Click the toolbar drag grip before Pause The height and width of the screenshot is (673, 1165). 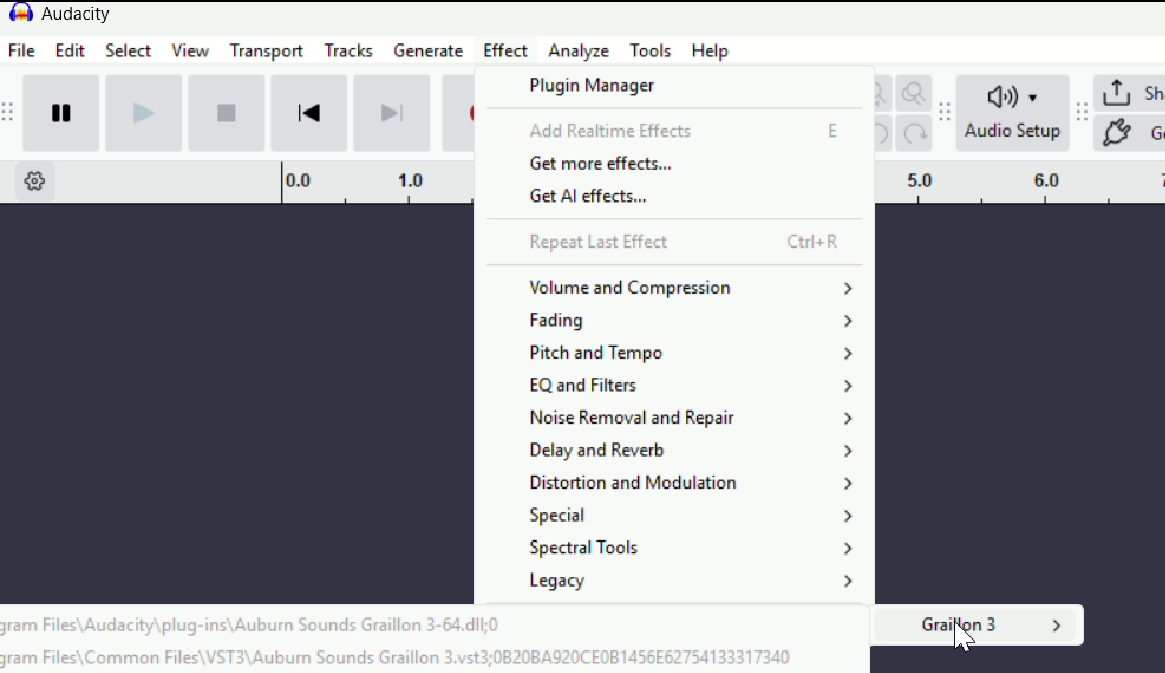[7, 112]
